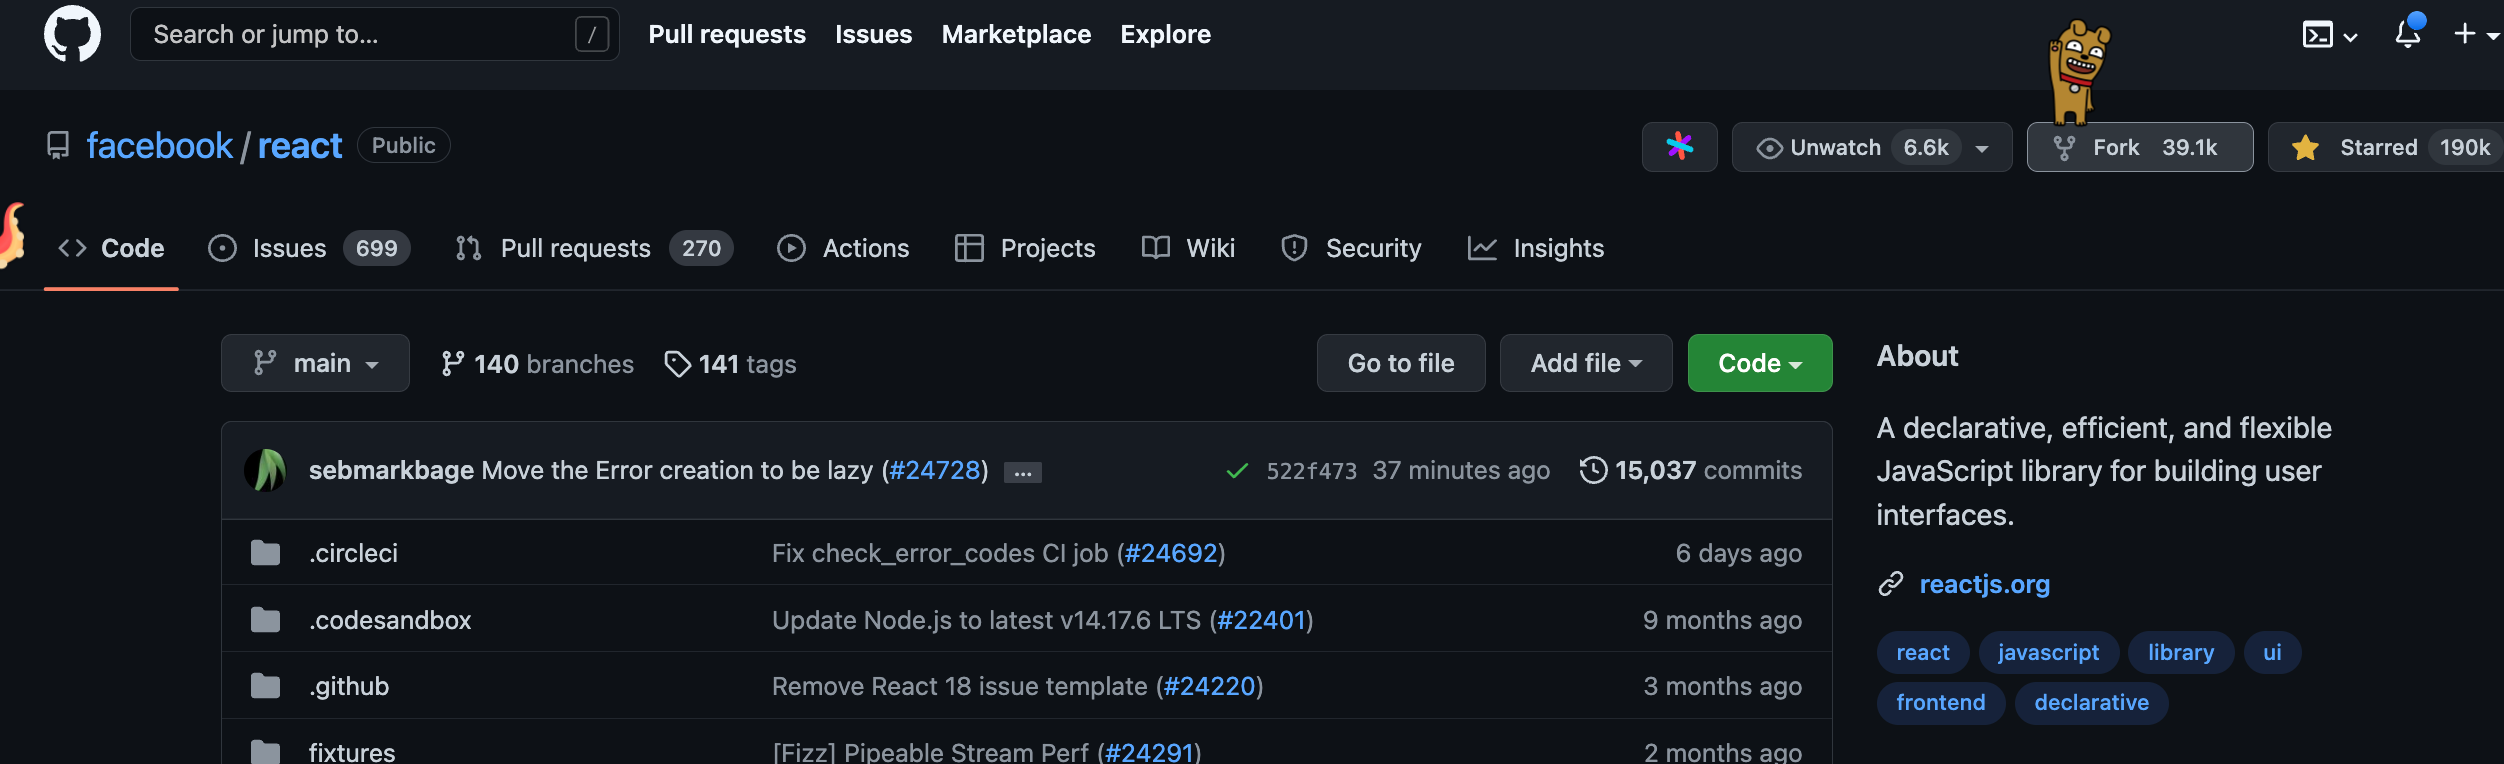Switch to the Issues tab

coord(308,248)
